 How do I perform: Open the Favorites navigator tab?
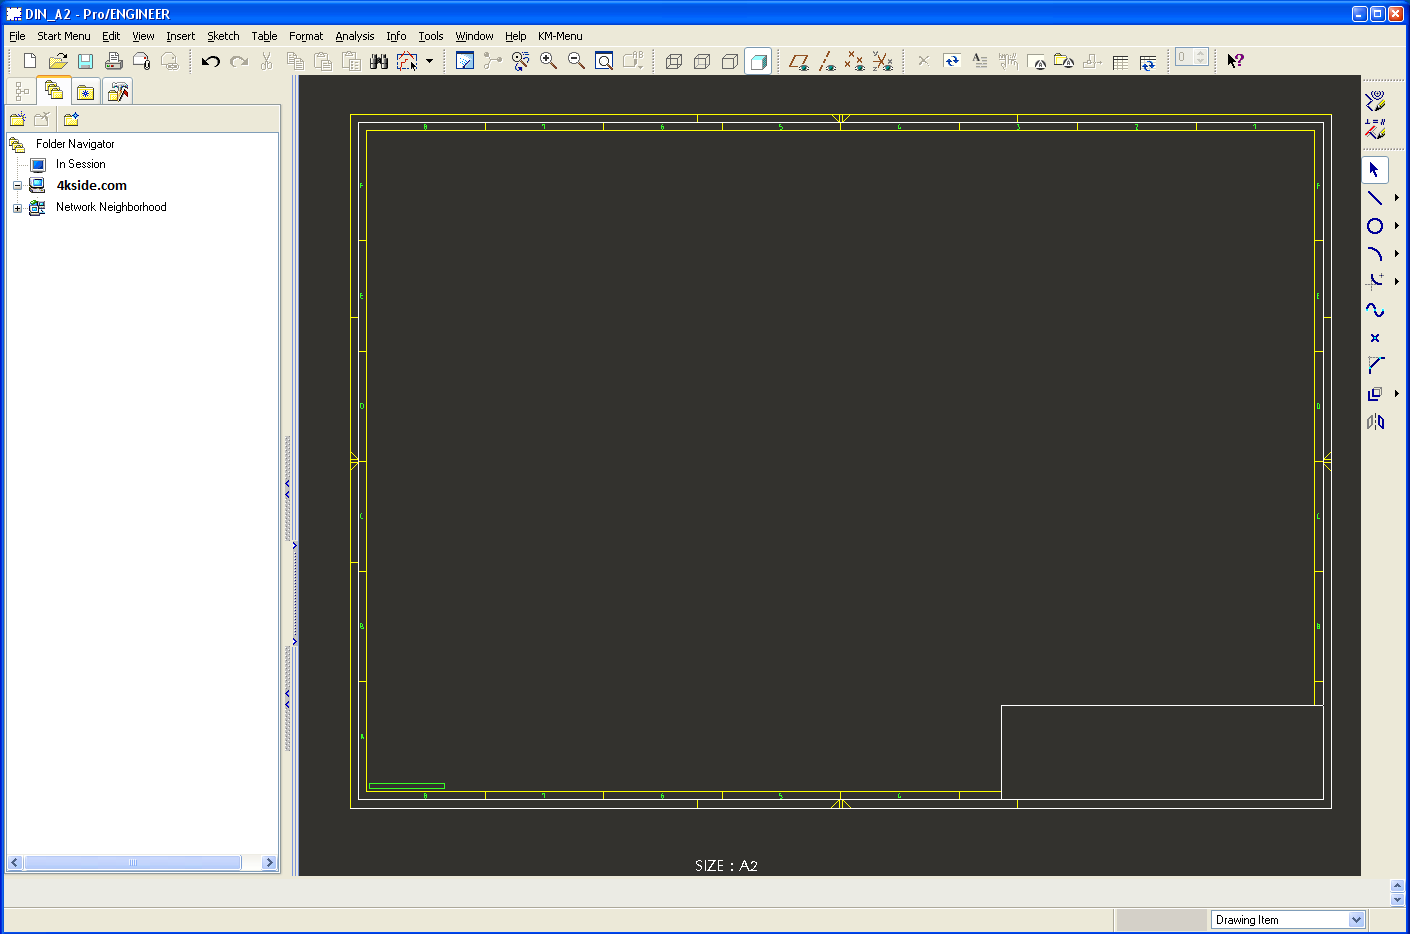tap(86, 92)
